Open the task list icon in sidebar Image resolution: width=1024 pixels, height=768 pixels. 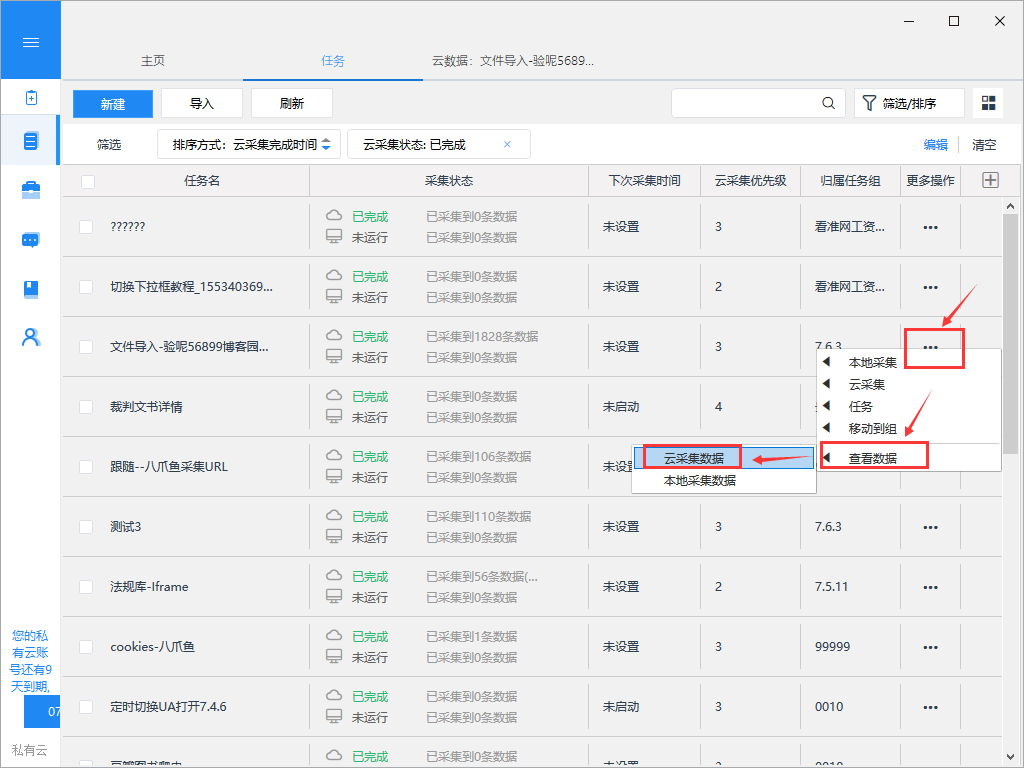point(31,140)
